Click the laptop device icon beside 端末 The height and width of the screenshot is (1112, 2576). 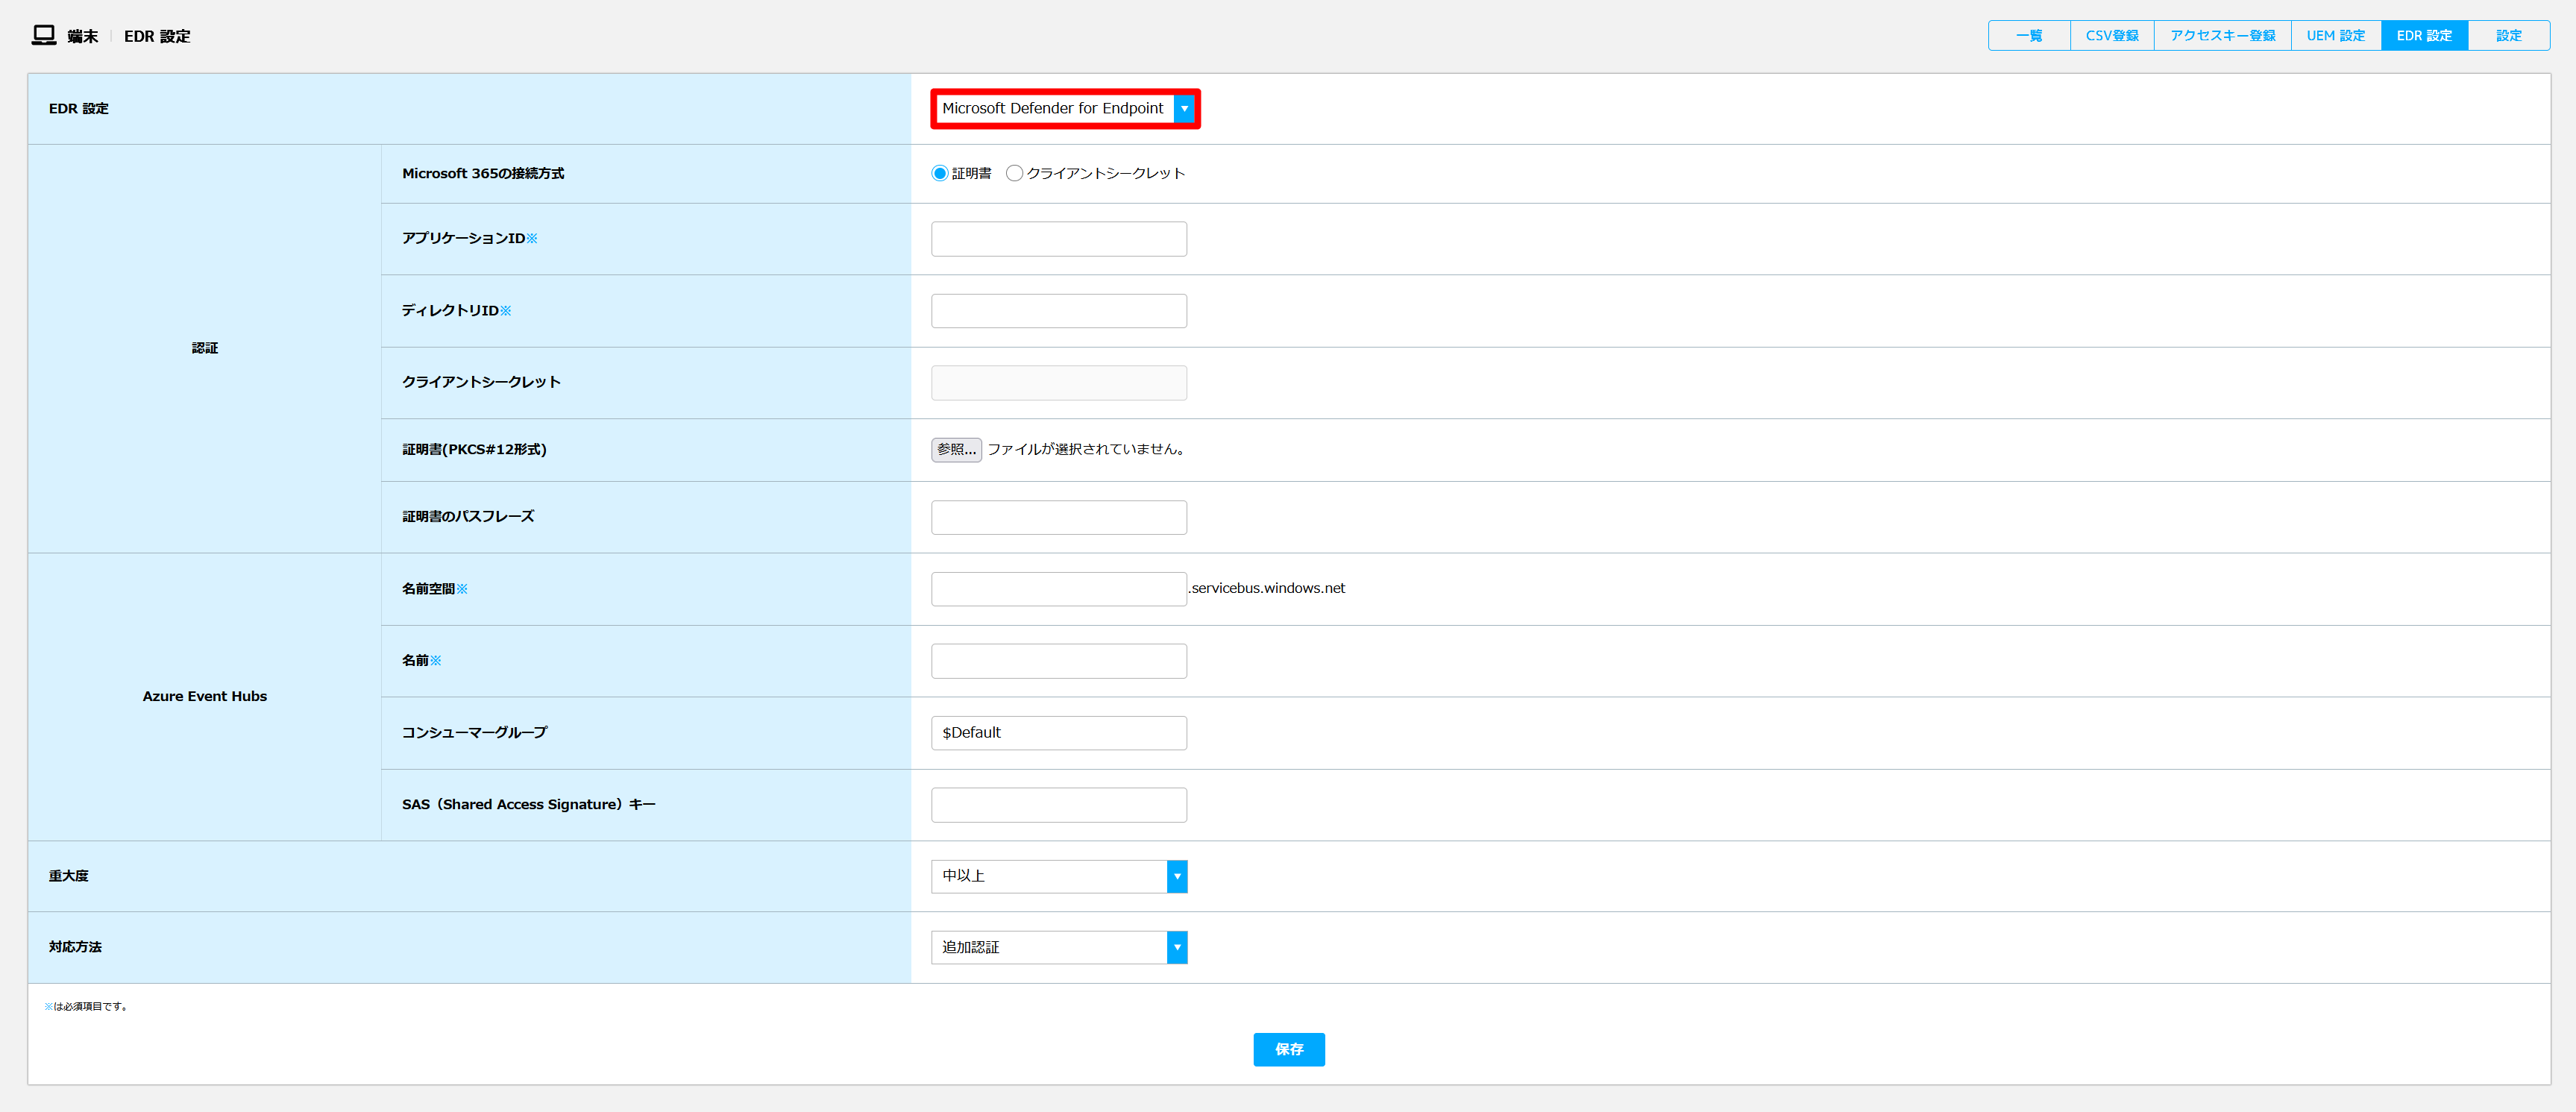click(43, 36)
